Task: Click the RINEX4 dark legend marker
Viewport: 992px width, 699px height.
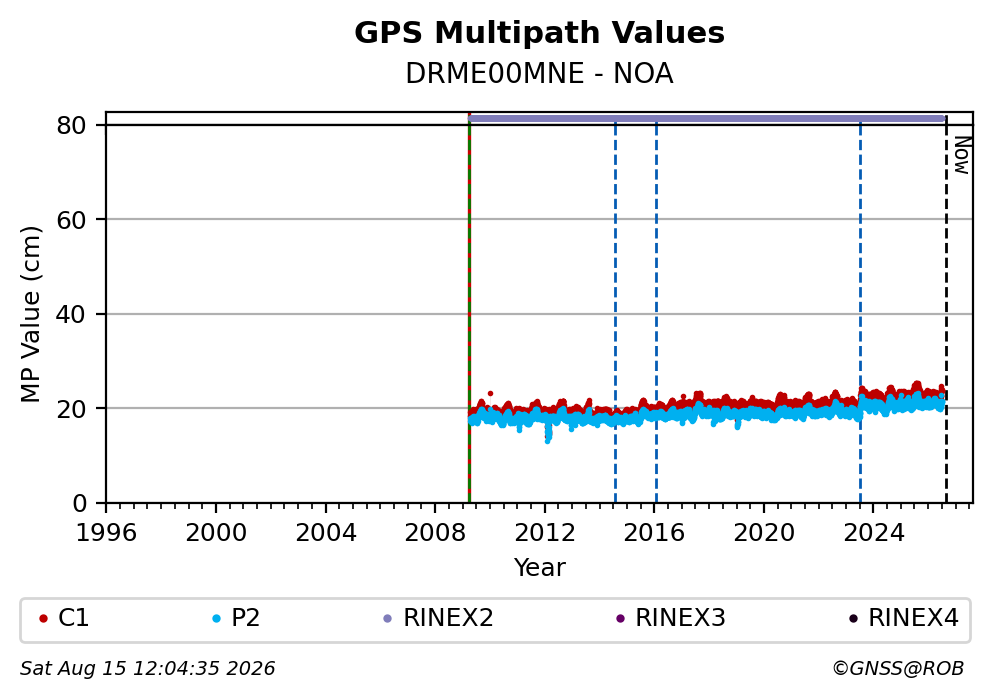Action: [x=853, y=619]
